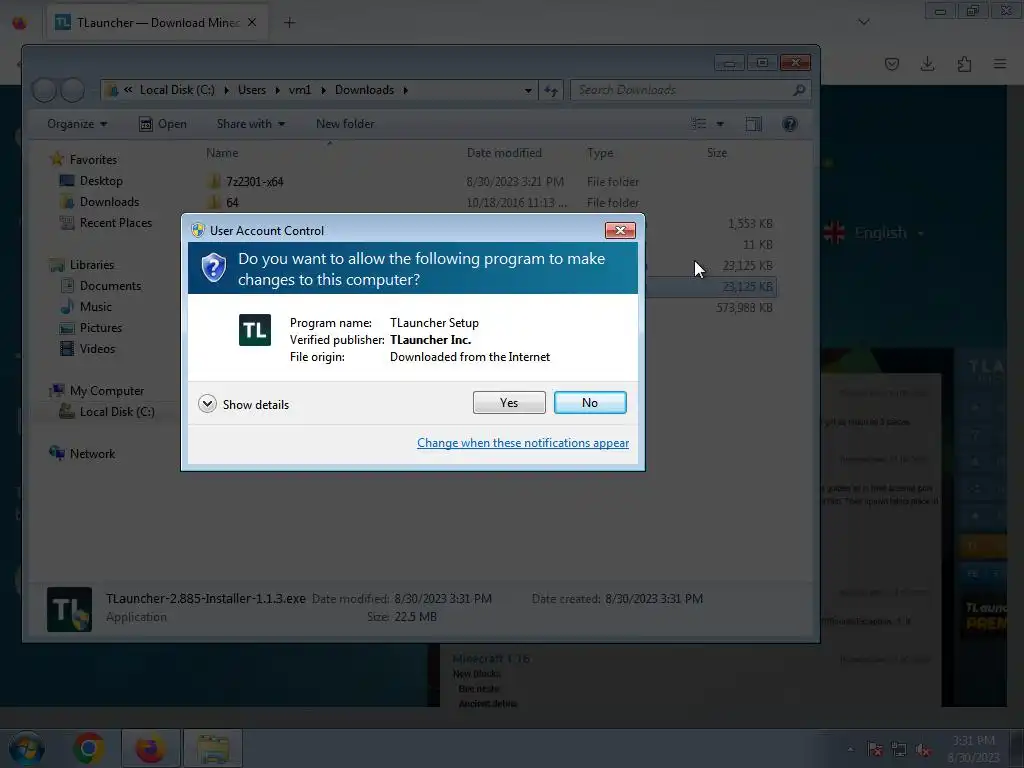Select Network in navigation pane
Screen dimensions: 1024x768
(92, 453)
